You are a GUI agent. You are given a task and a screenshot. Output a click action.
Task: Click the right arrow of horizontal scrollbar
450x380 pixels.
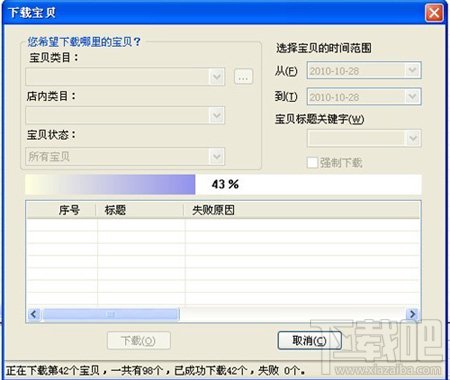click(x=412, y=314)
